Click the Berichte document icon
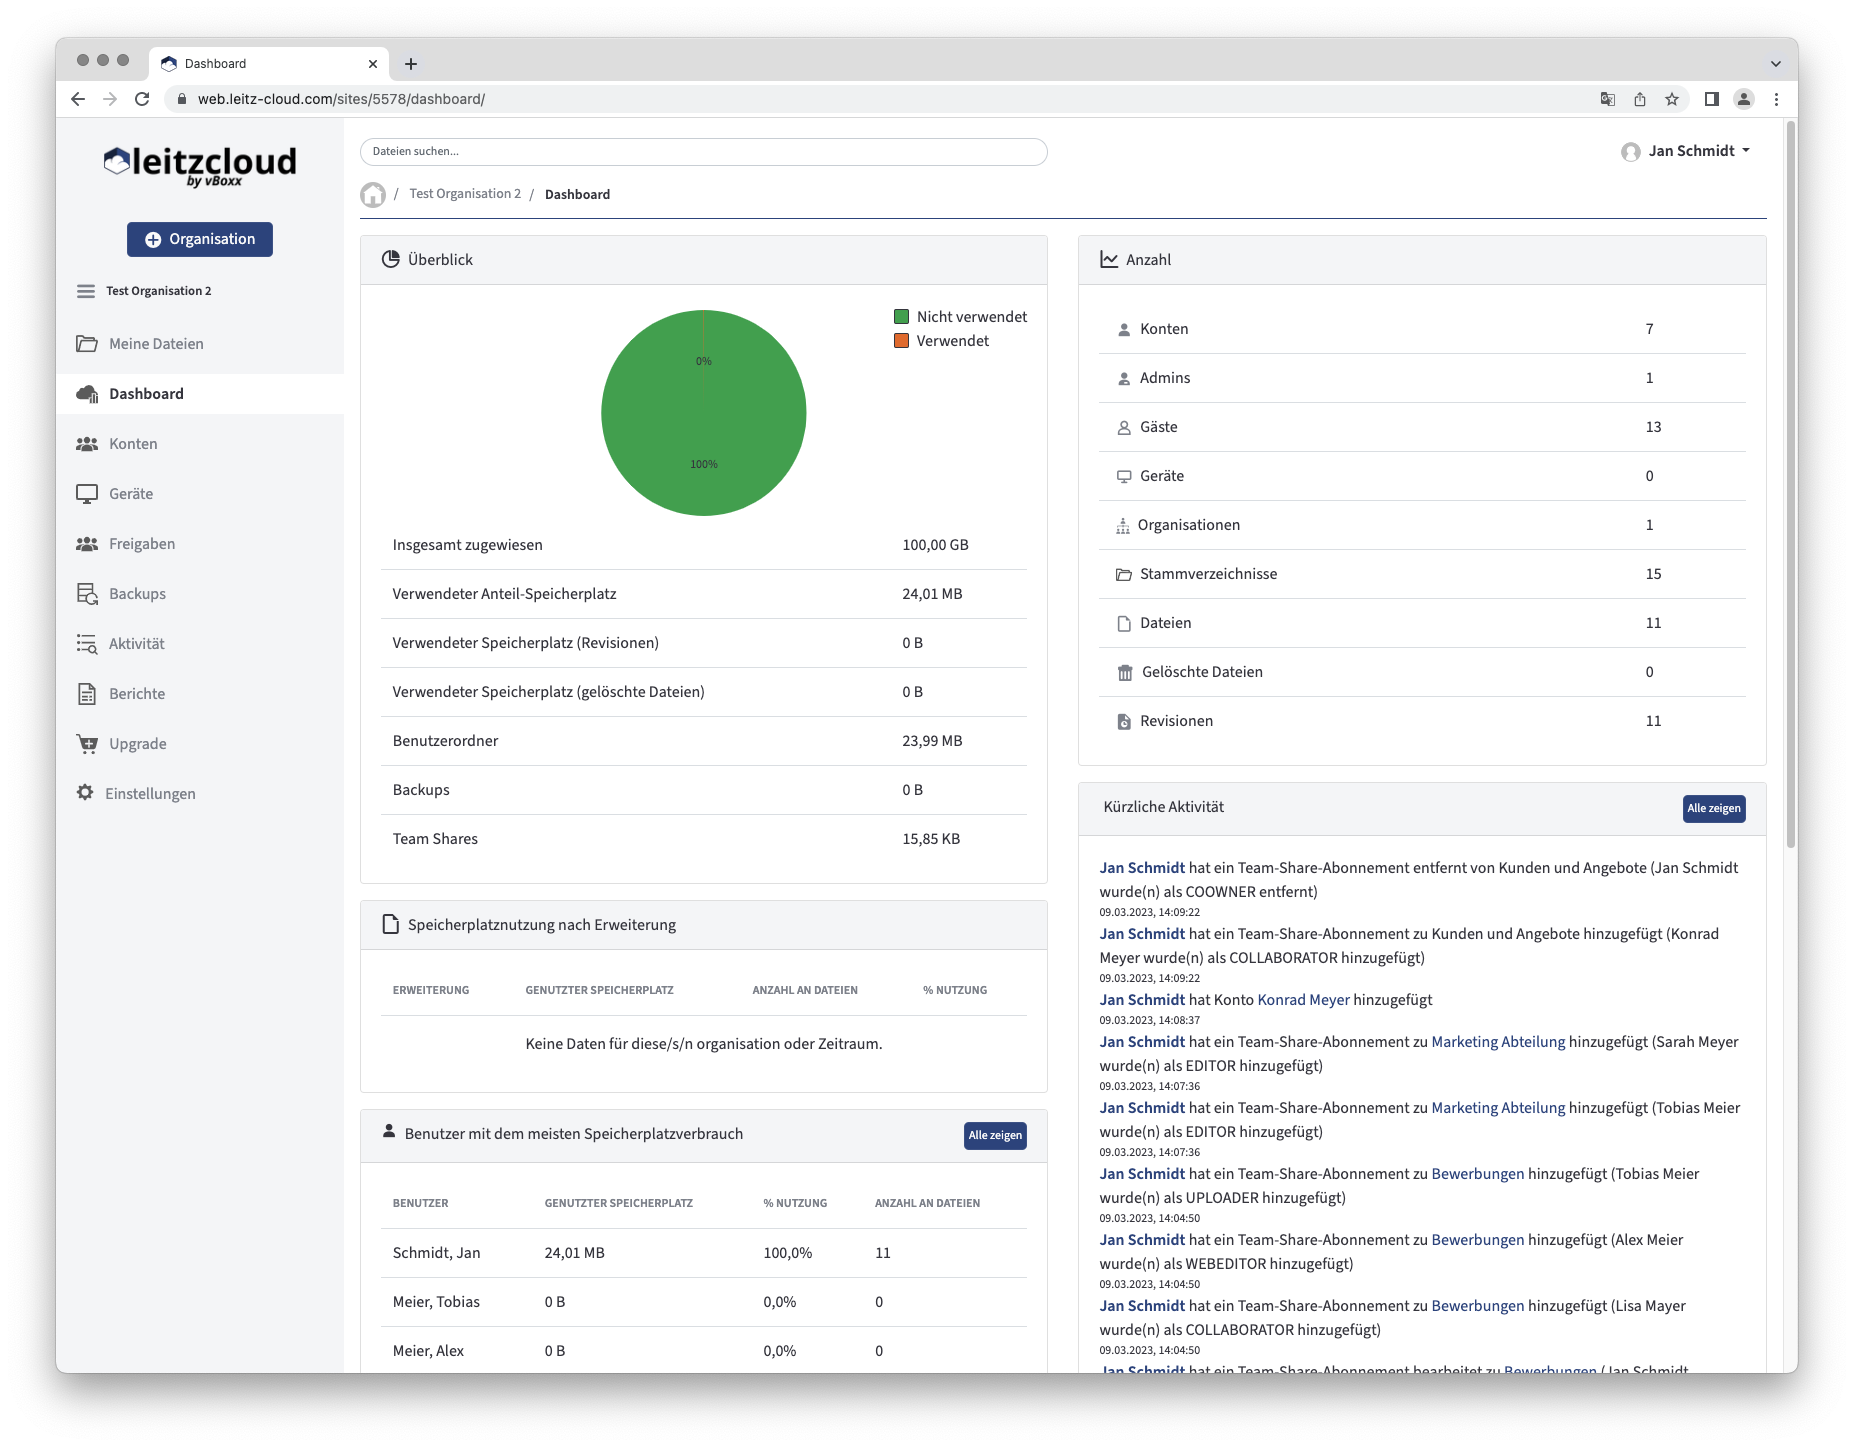Screen dimensions: 1854x1447 (85, 693)
